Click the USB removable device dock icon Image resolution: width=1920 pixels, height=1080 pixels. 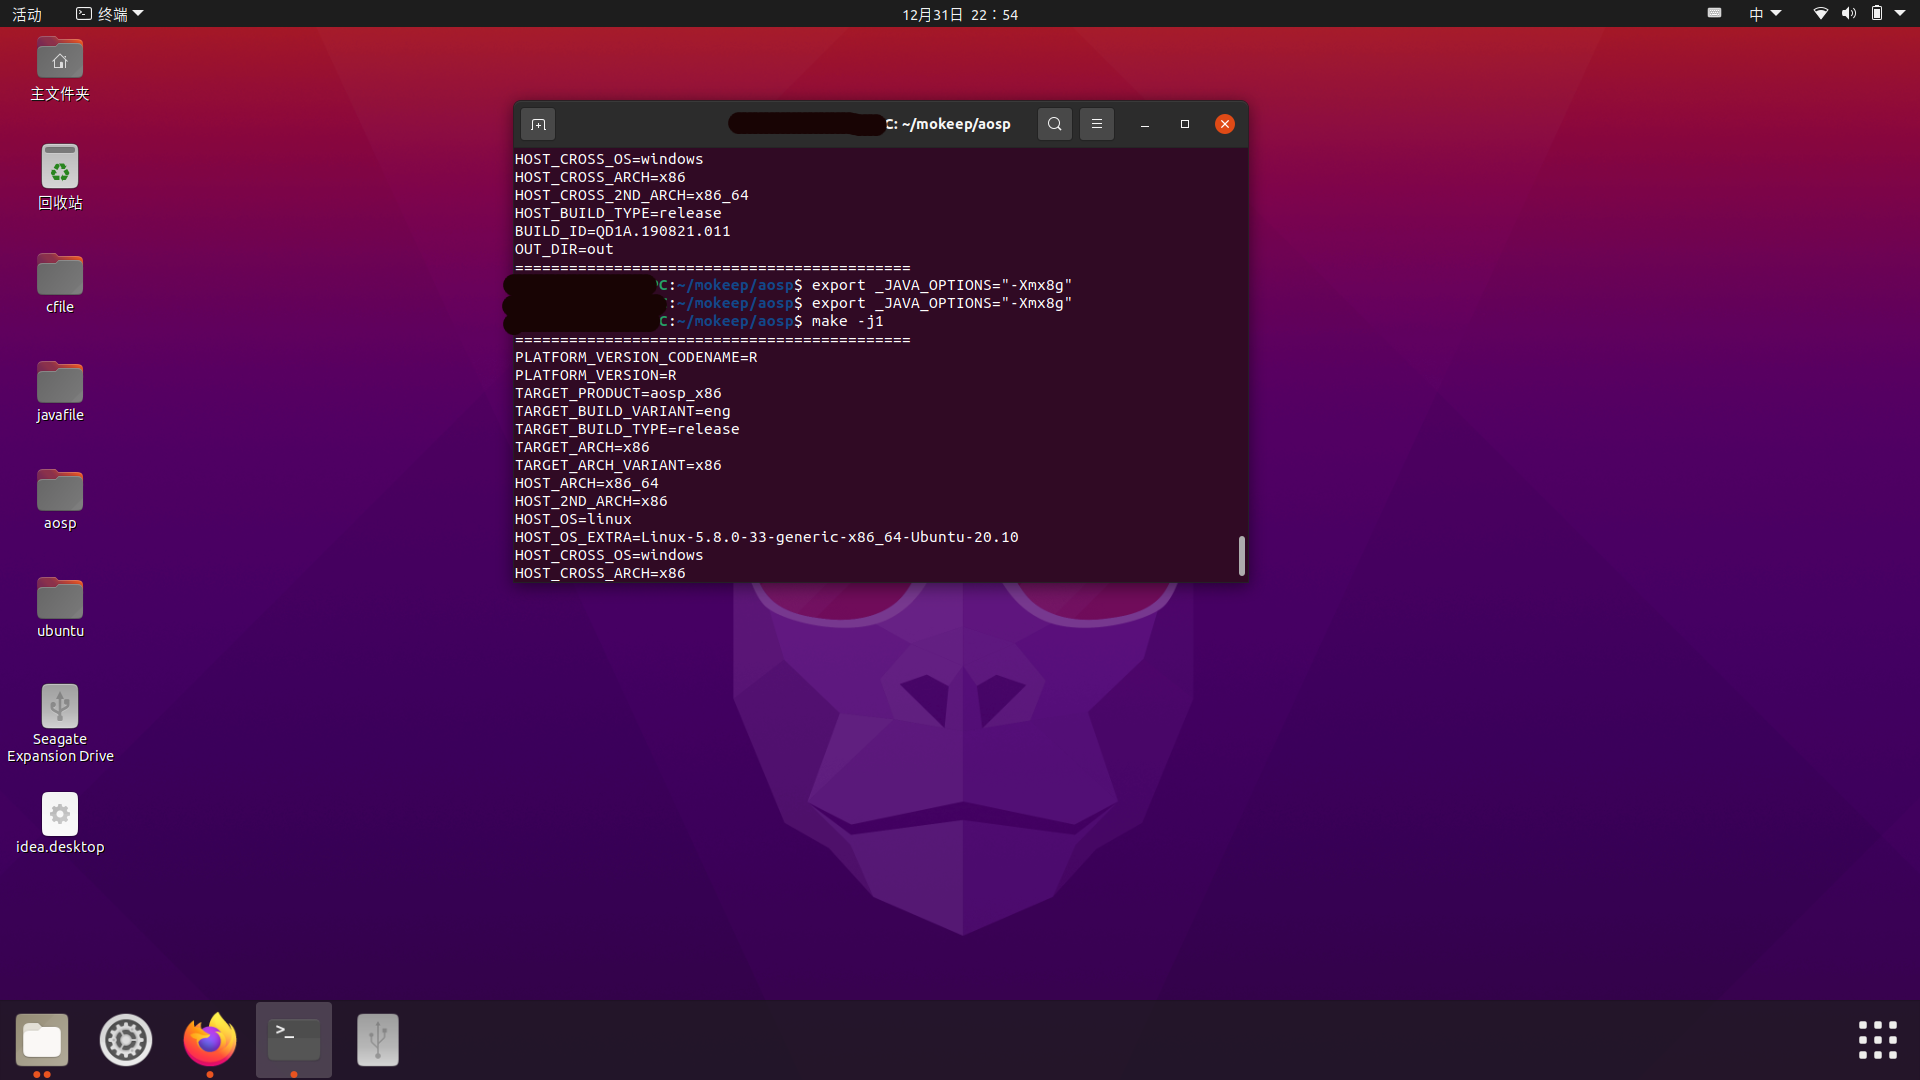pyautogui.click(x=377, y=1039)
